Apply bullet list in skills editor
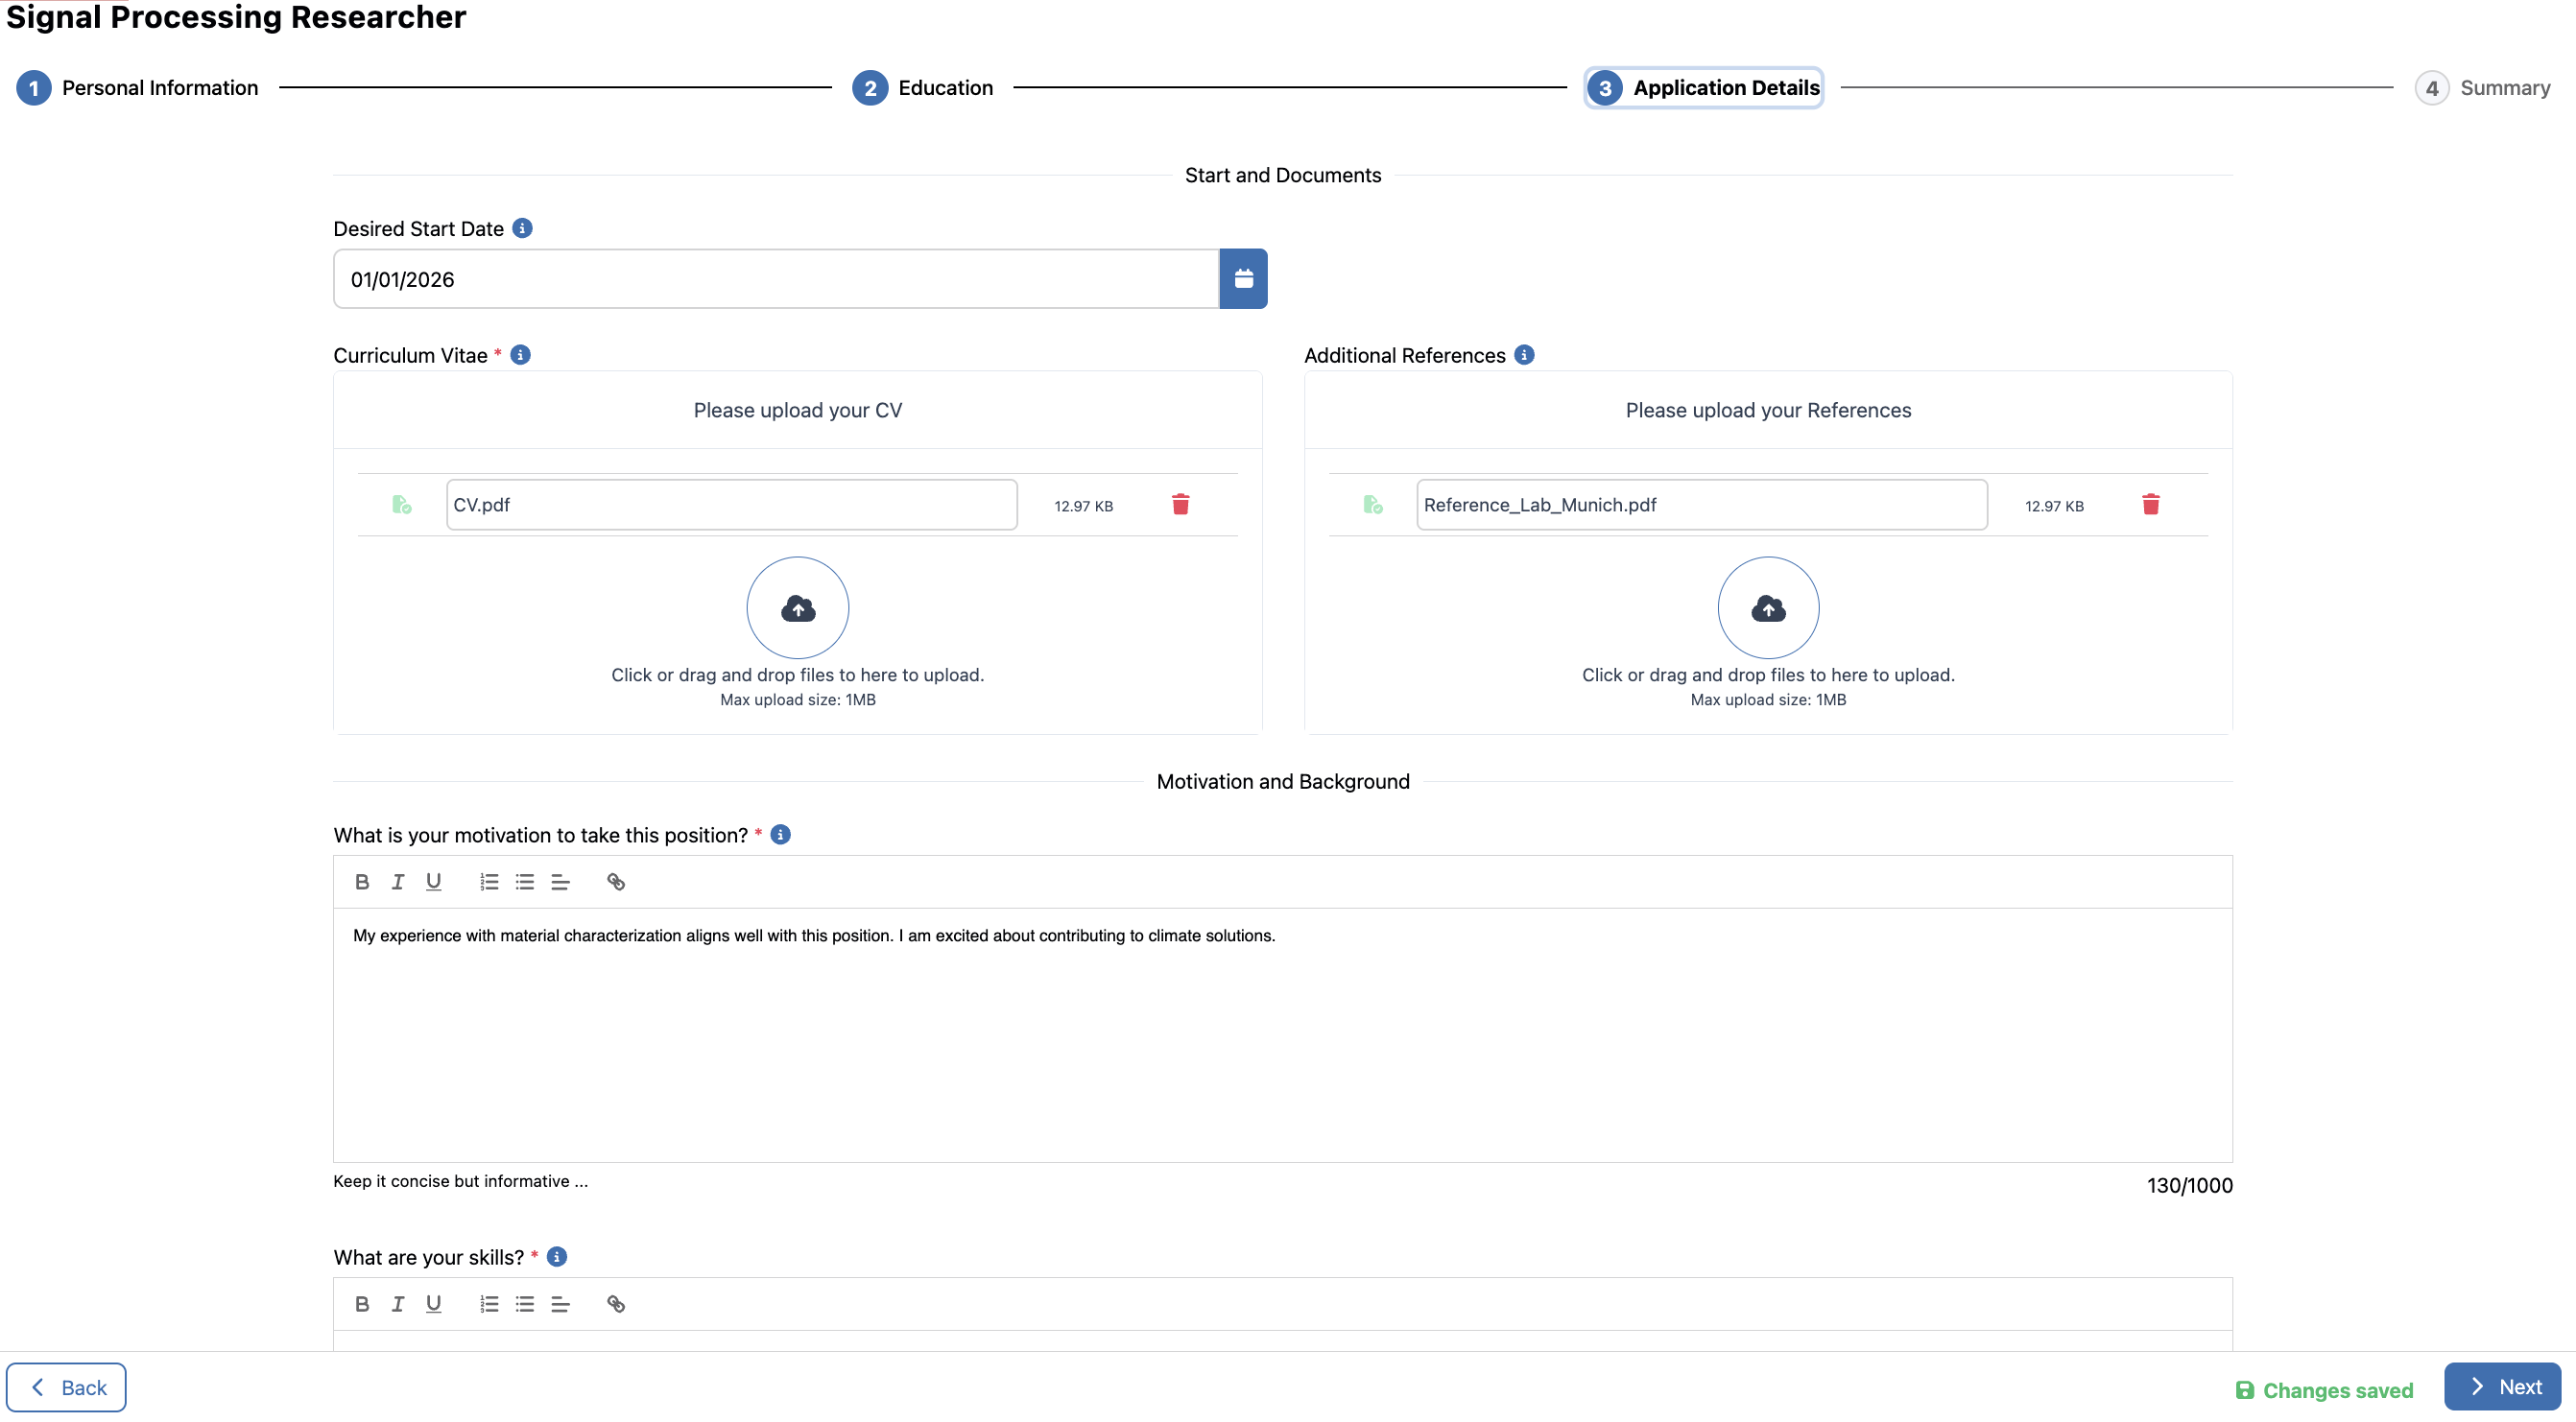The image size is (2576, 1422). tap(524, 1303)
